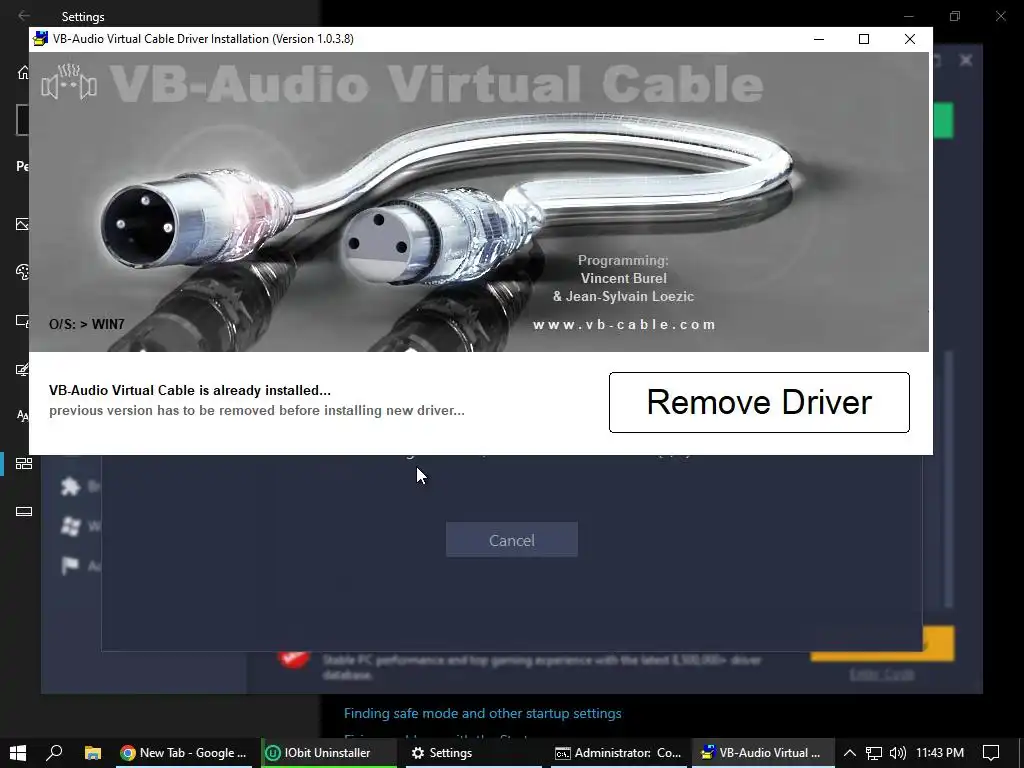Select Colors palette icon in Settings sidebar
Viewport: 1024px width, 768px height.
click(23, 272)
